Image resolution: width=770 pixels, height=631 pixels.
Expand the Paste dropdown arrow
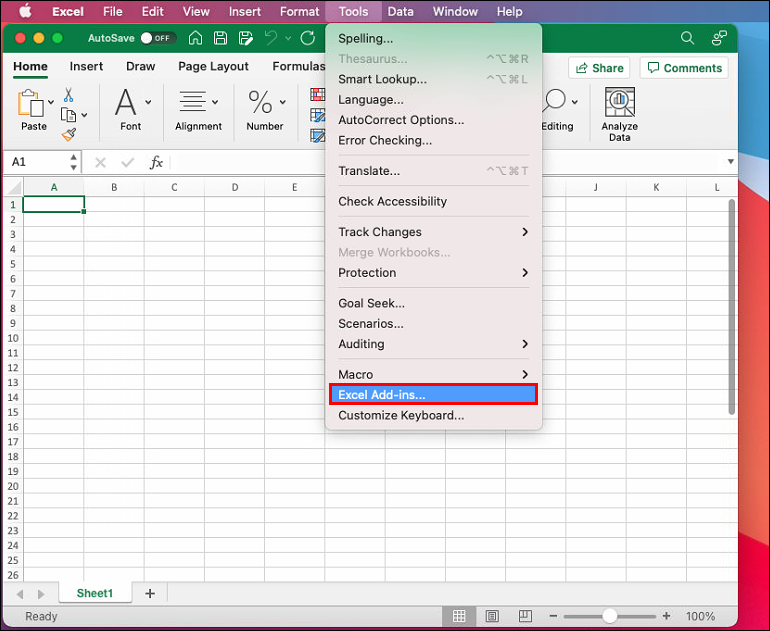coord(50,102)
